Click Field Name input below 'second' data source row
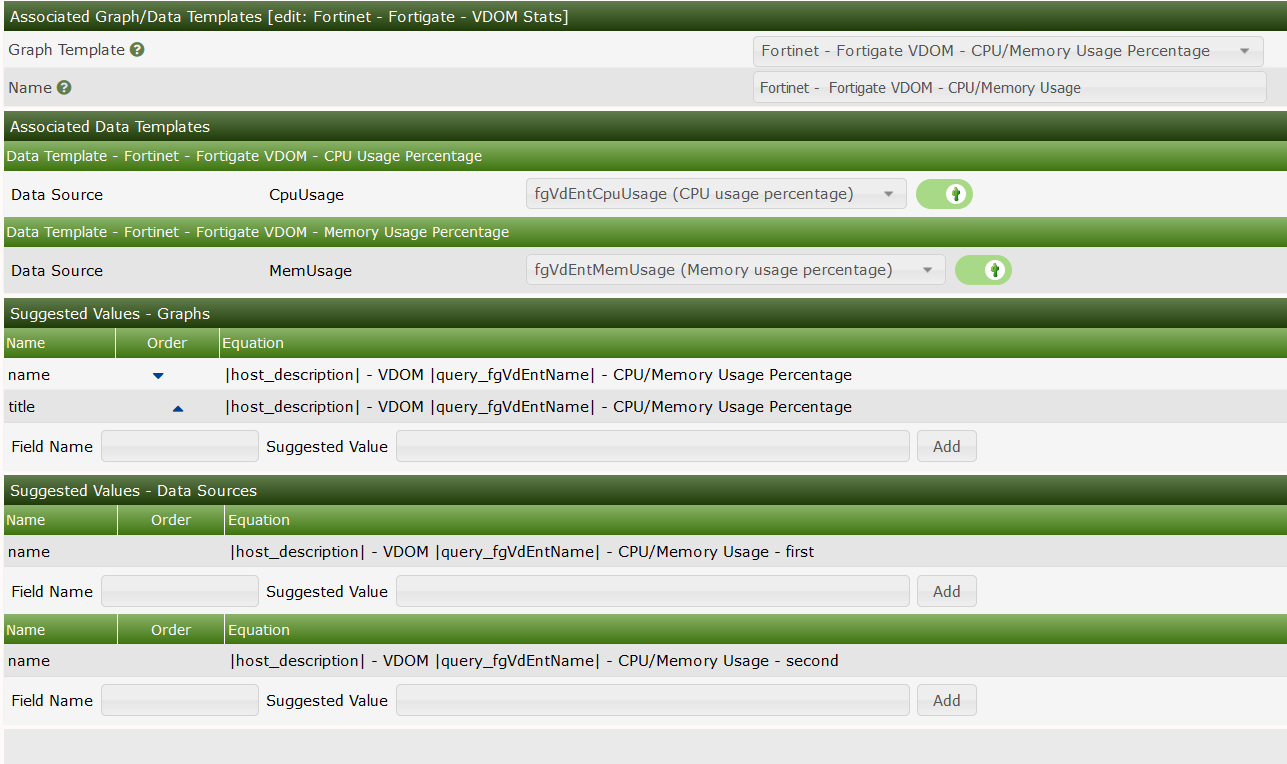 pyautogui.click(x=180, y=701)
